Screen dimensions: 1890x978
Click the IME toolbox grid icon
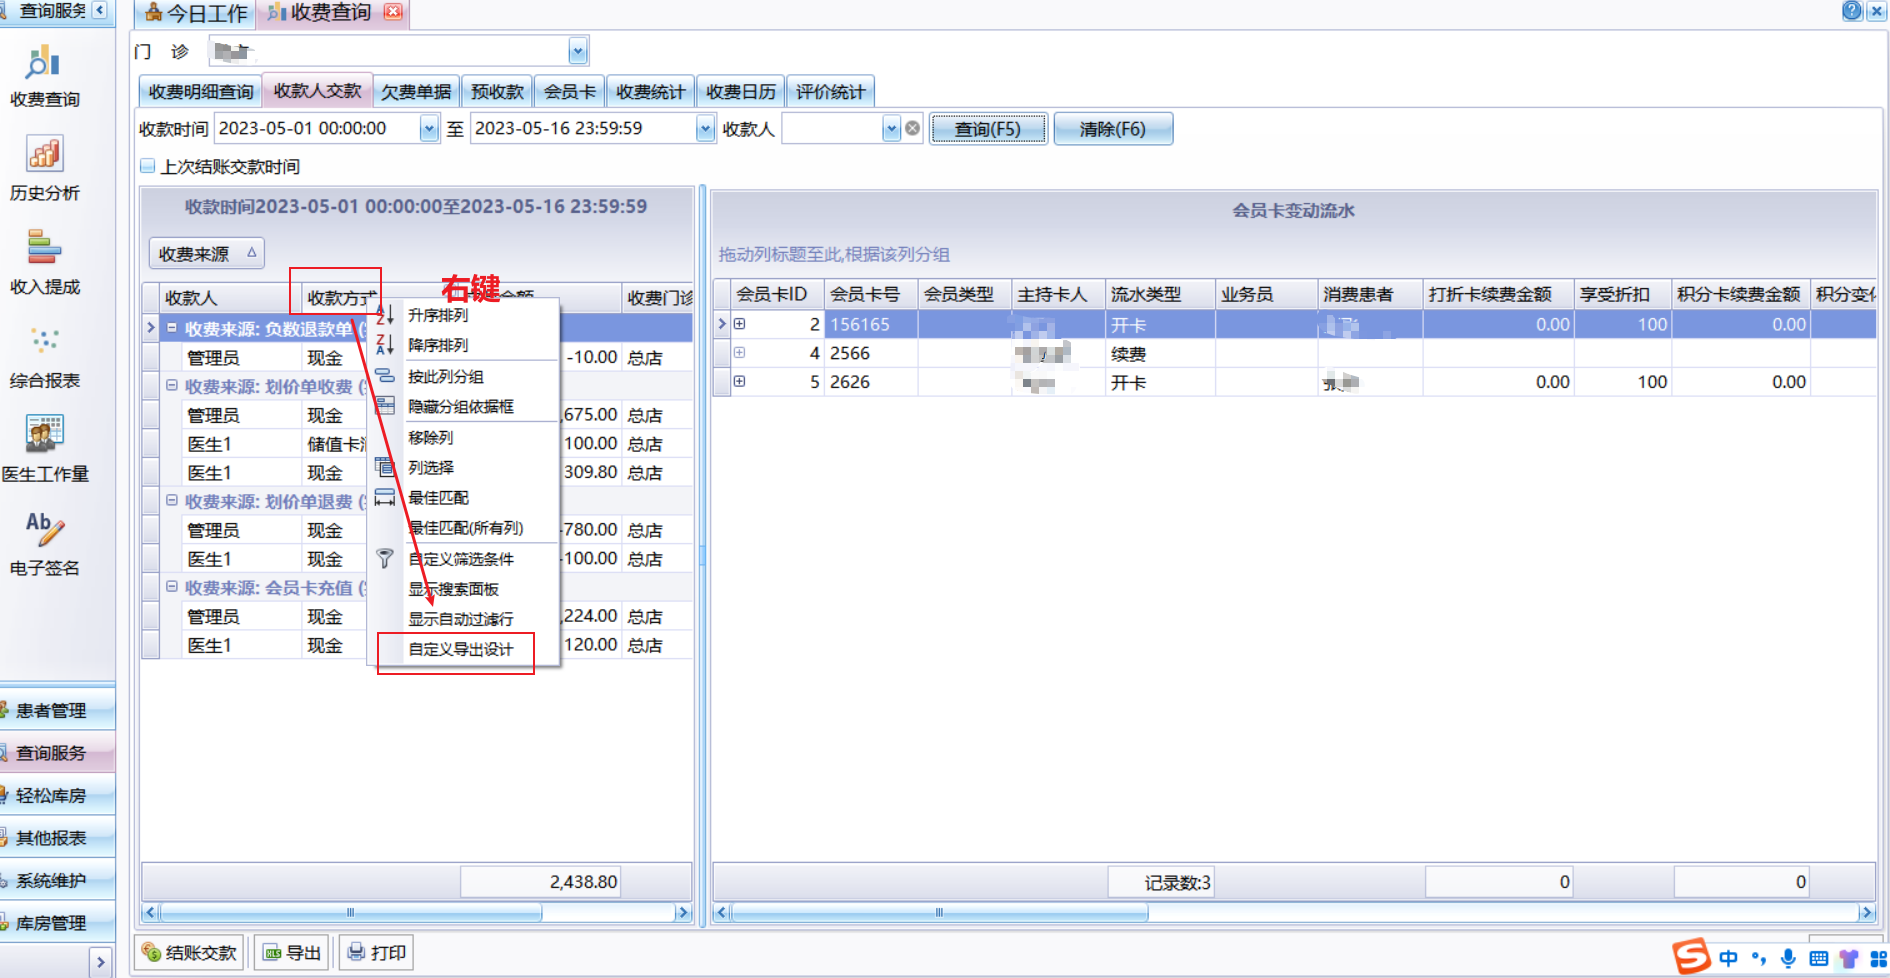coord(1878,958)
